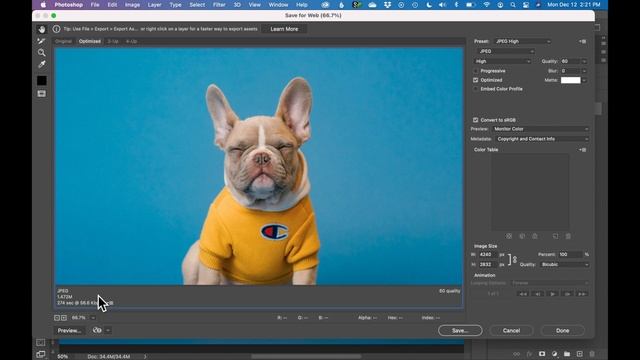640x360 pixels.
Task: Click the volume icon in menu bar
Action: point(442,5)
